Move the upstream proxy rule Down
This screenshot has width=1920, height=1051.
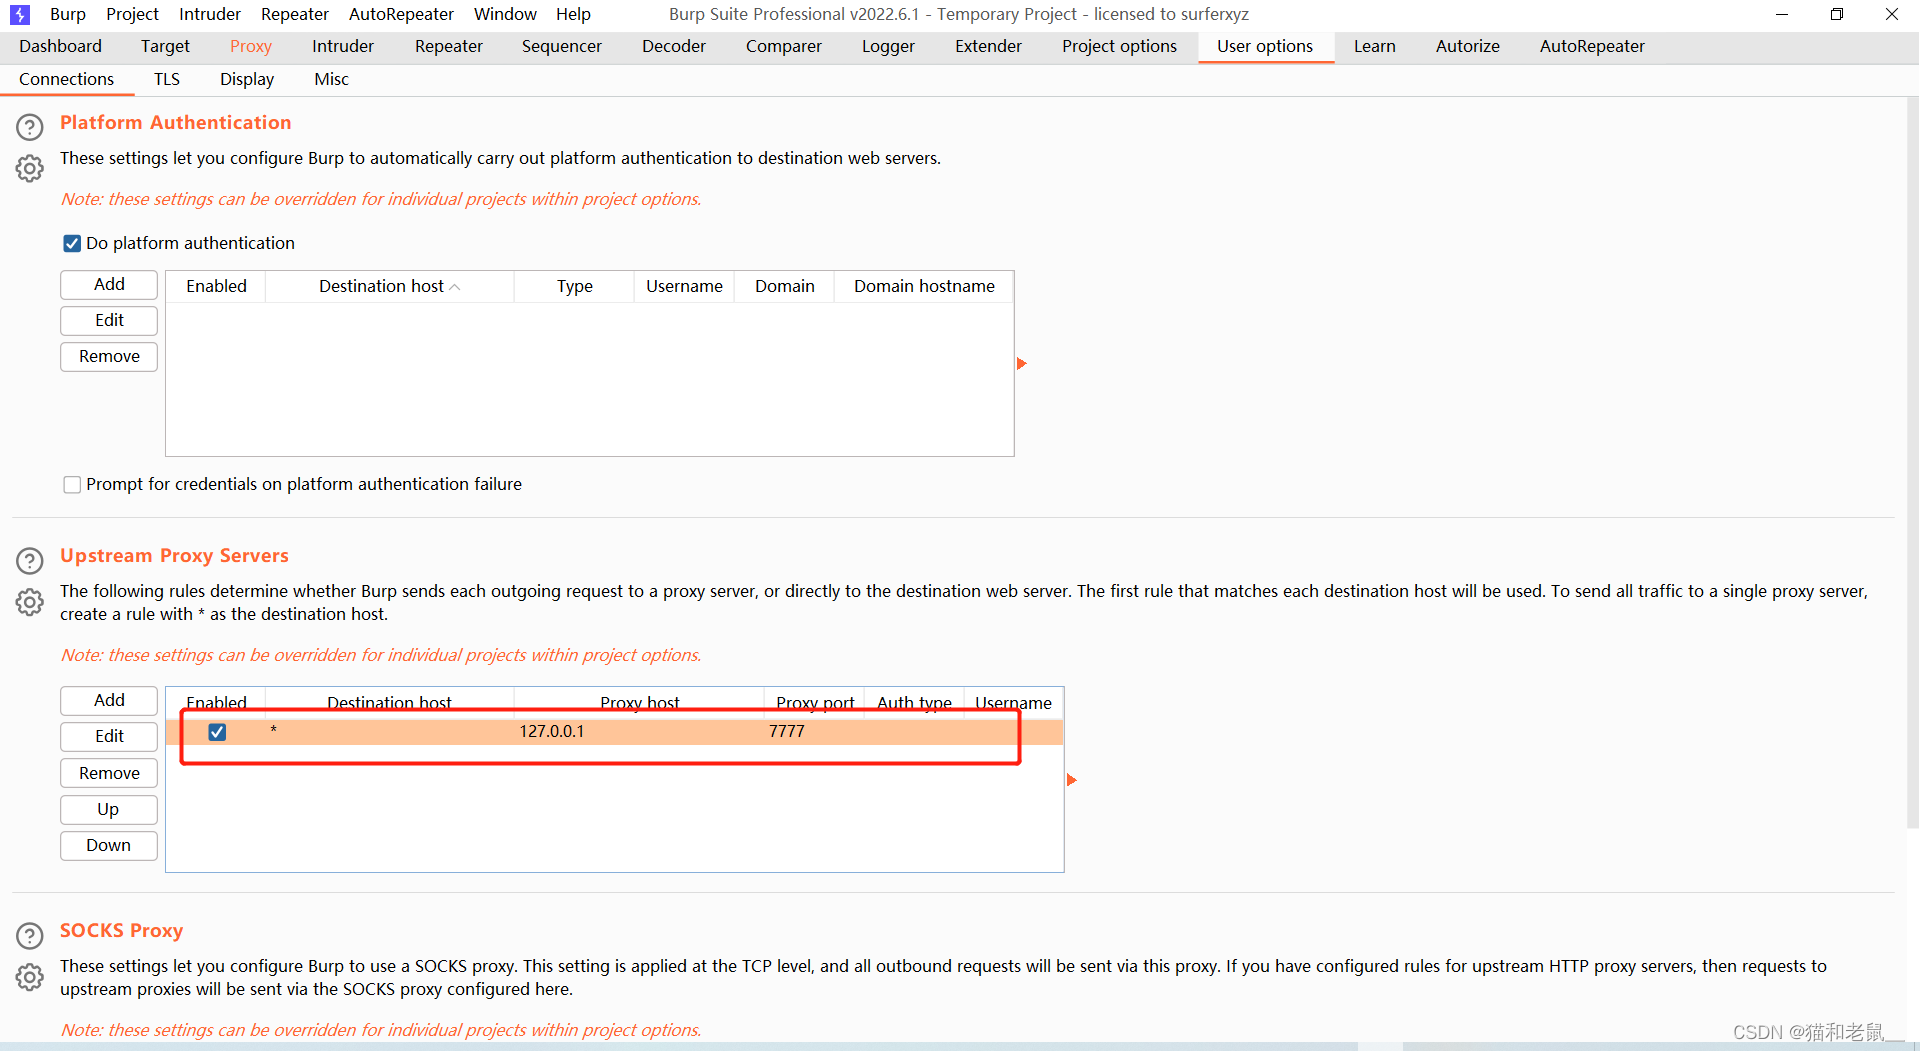(x=109, y=845)
